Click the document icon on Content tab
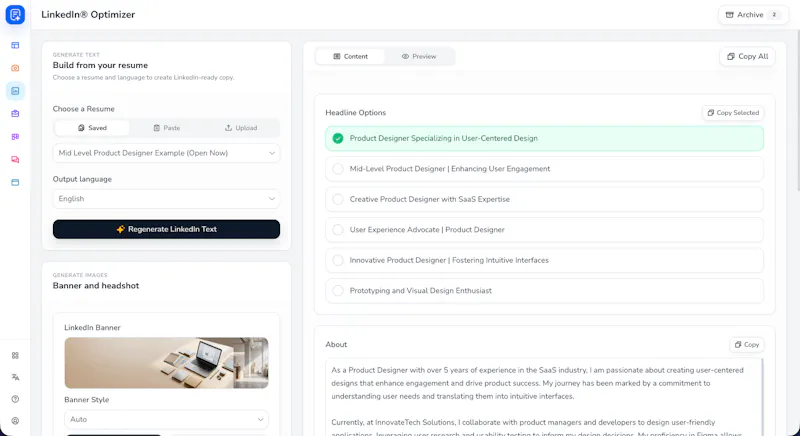Screen dimensions: 800x436 (x=337, y=57)
